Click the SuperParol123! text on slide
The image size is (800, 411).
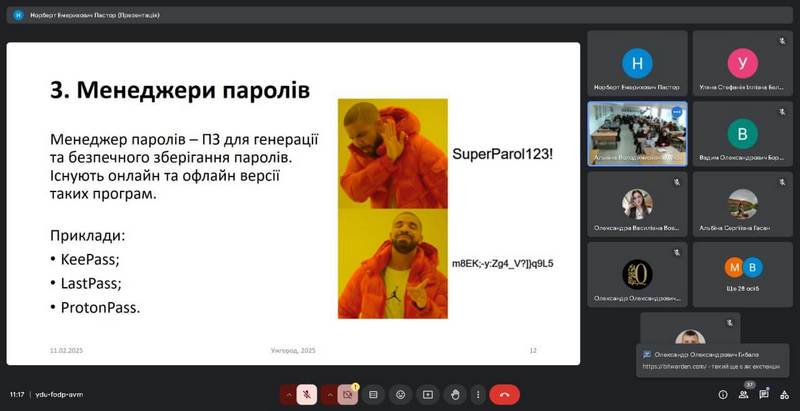click(x=503, y=155)
